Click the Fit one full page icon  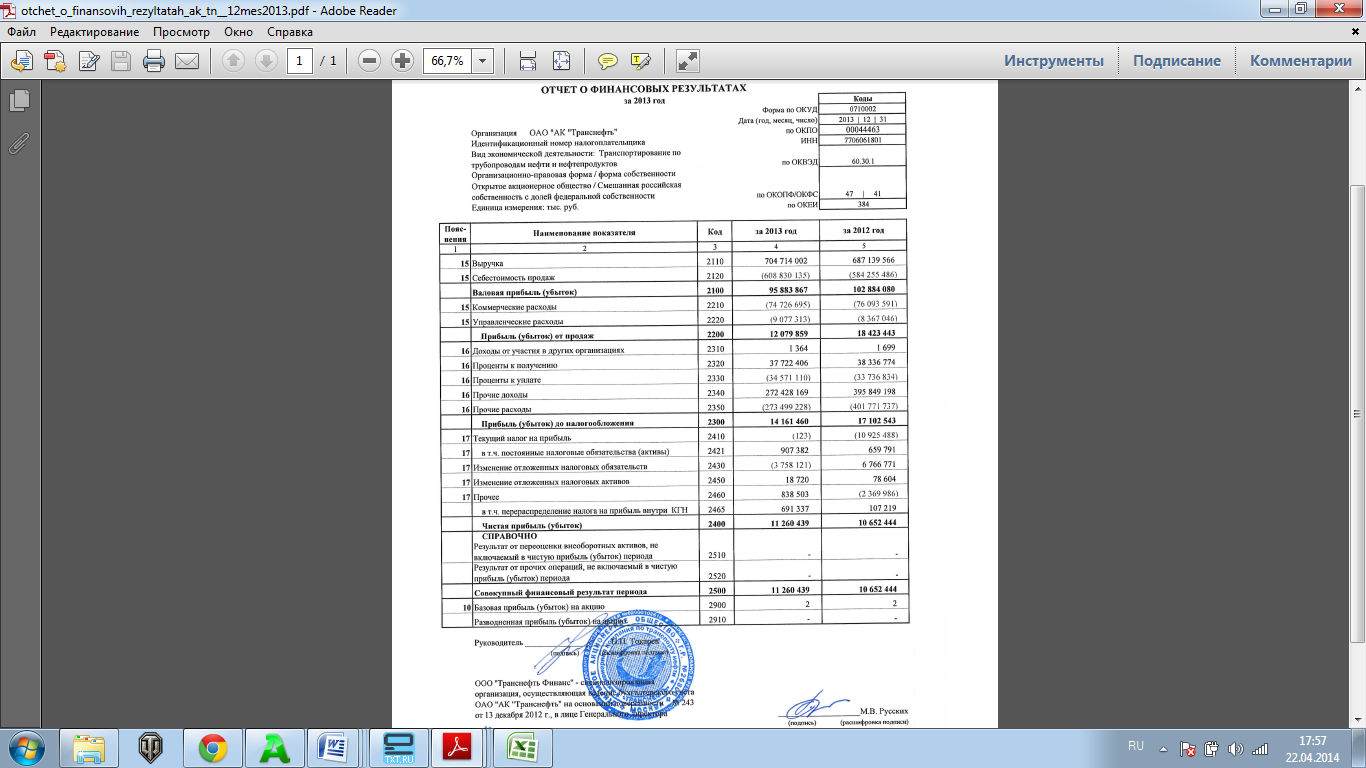point(561,61)
